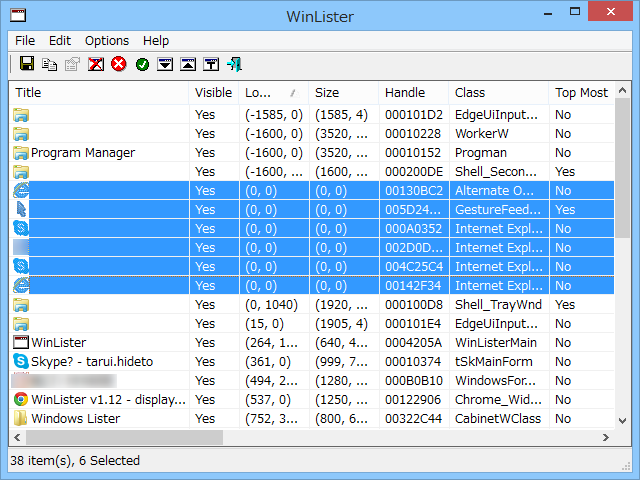This screenshot has height=480, width=640.
Task: Sort by the Top Most column header
Action: (x=581, y=93)
